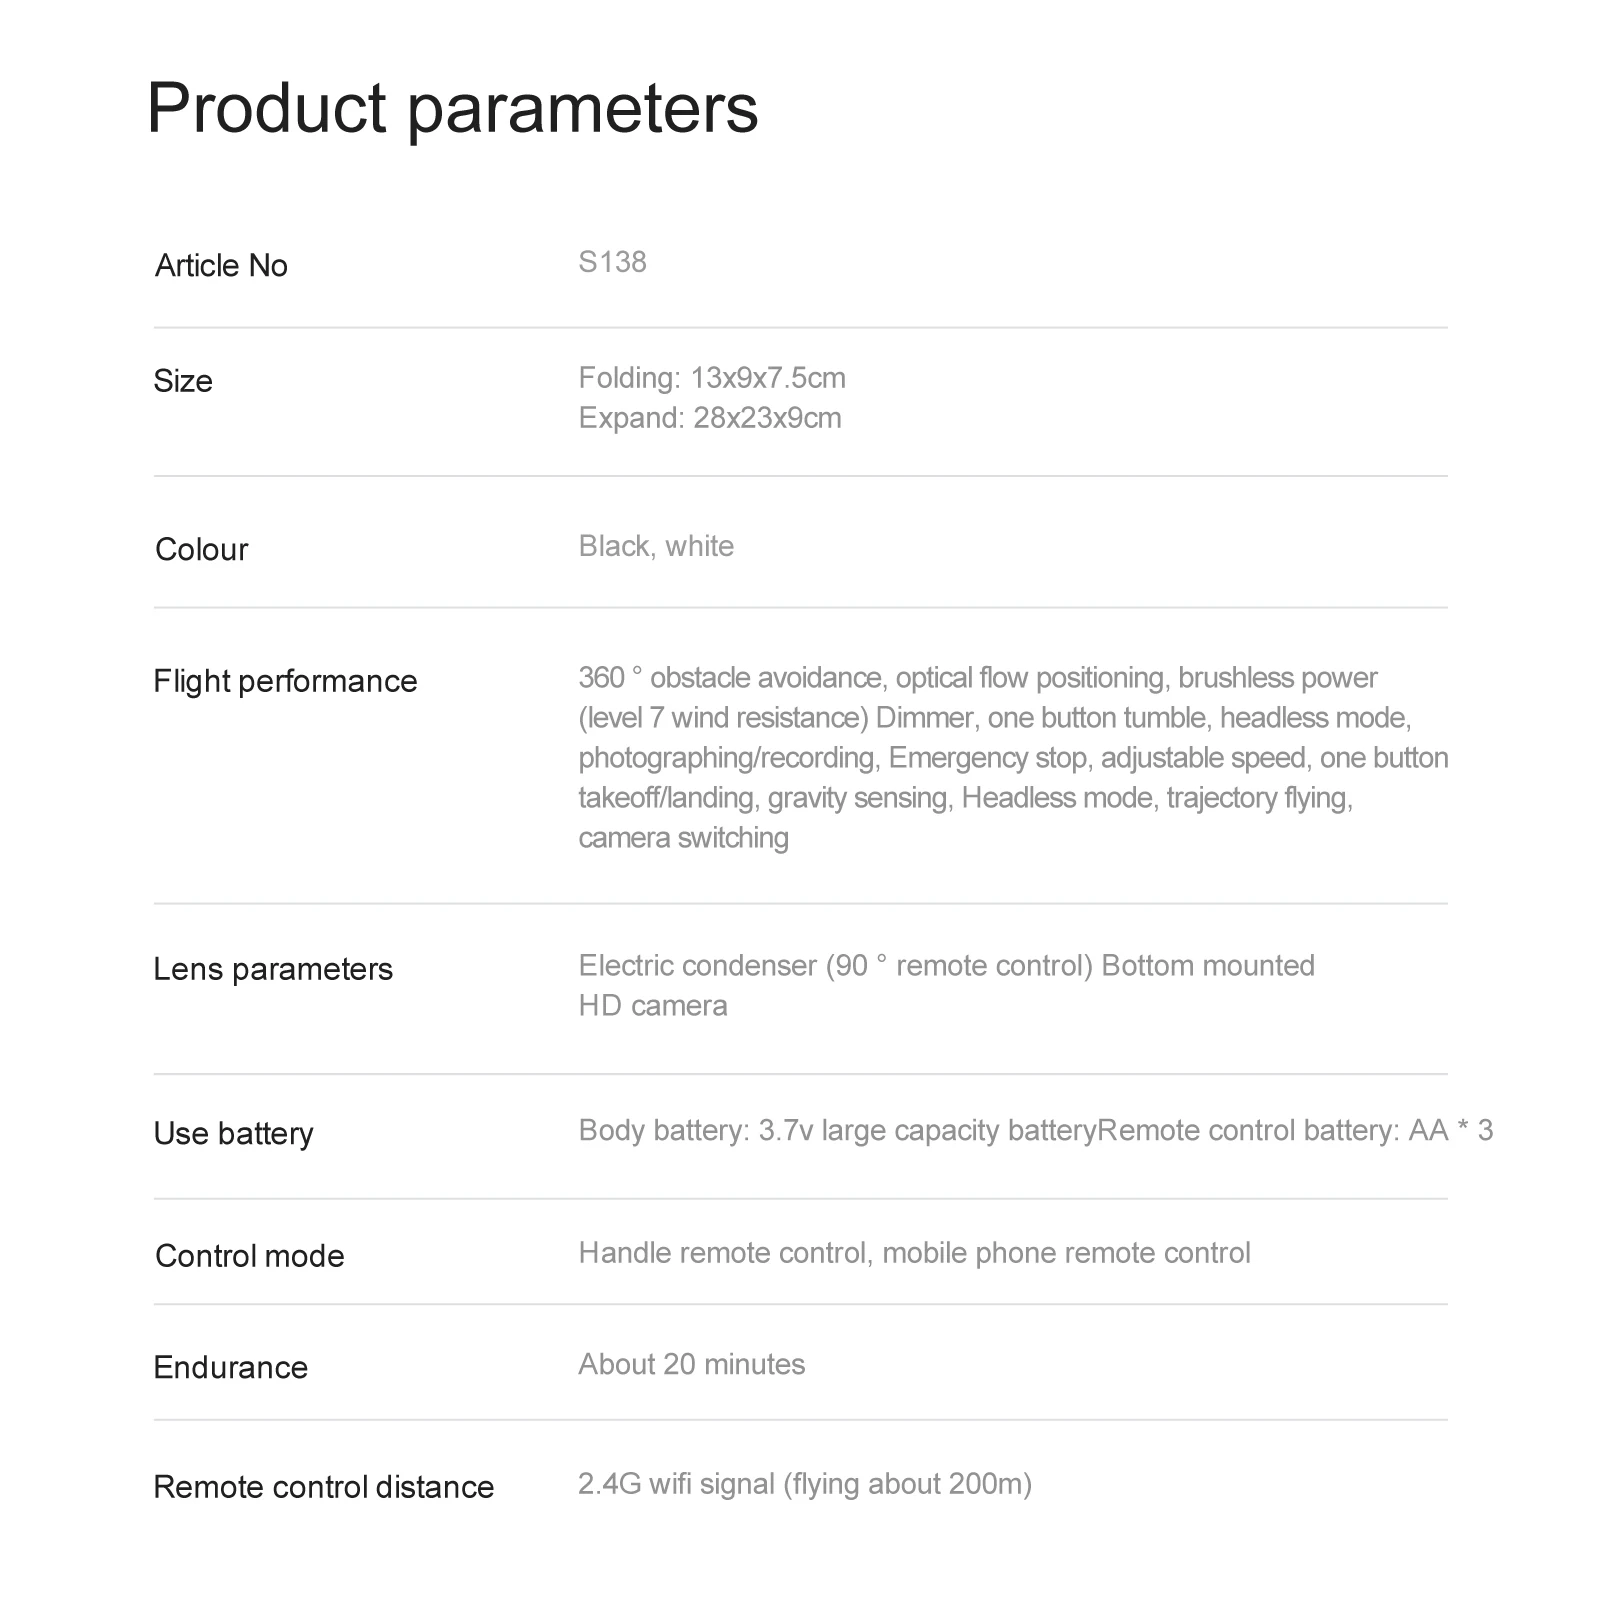Select the Article No label
The width and height of the screenshot is (1600, 1600).
(221, 266)
